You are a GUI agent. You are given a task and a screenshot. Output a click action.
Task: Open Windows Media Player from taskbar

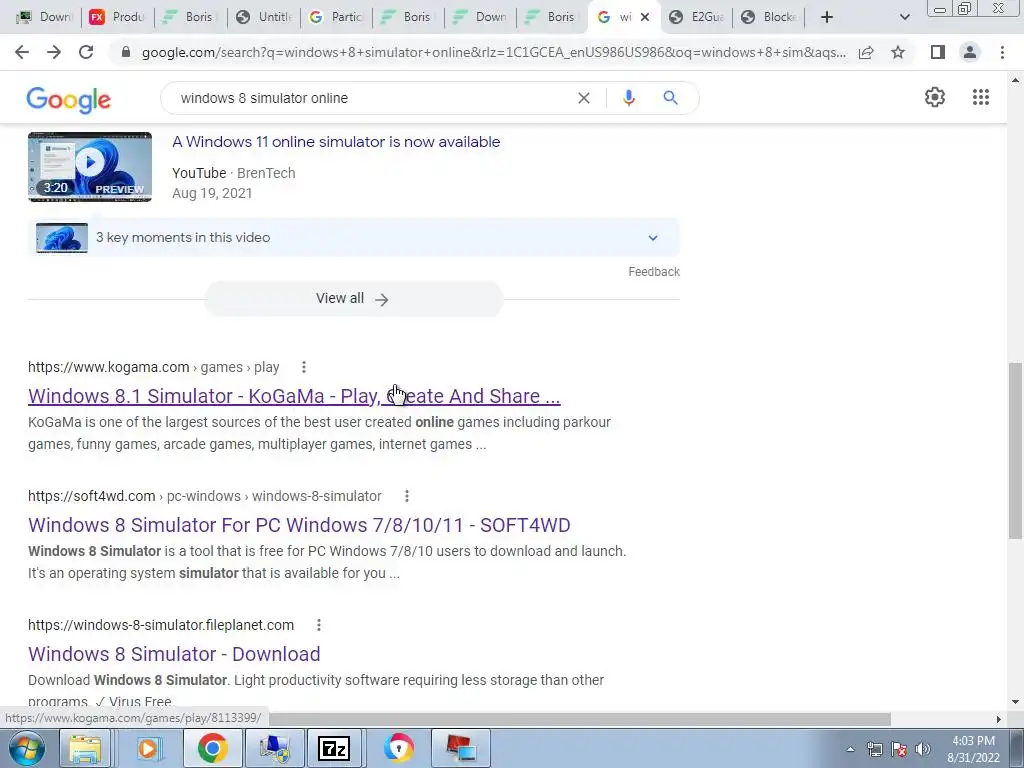148,748
